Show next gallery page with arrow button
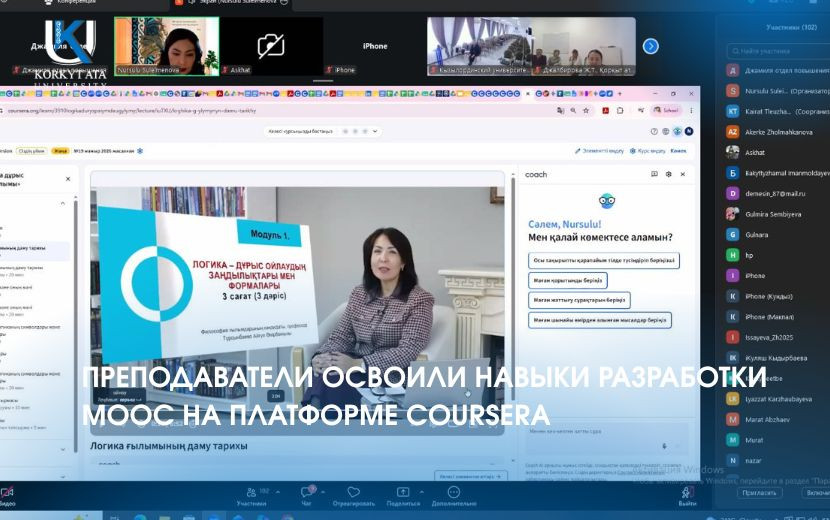The image size is (830, 520). [x=651, y=47]
